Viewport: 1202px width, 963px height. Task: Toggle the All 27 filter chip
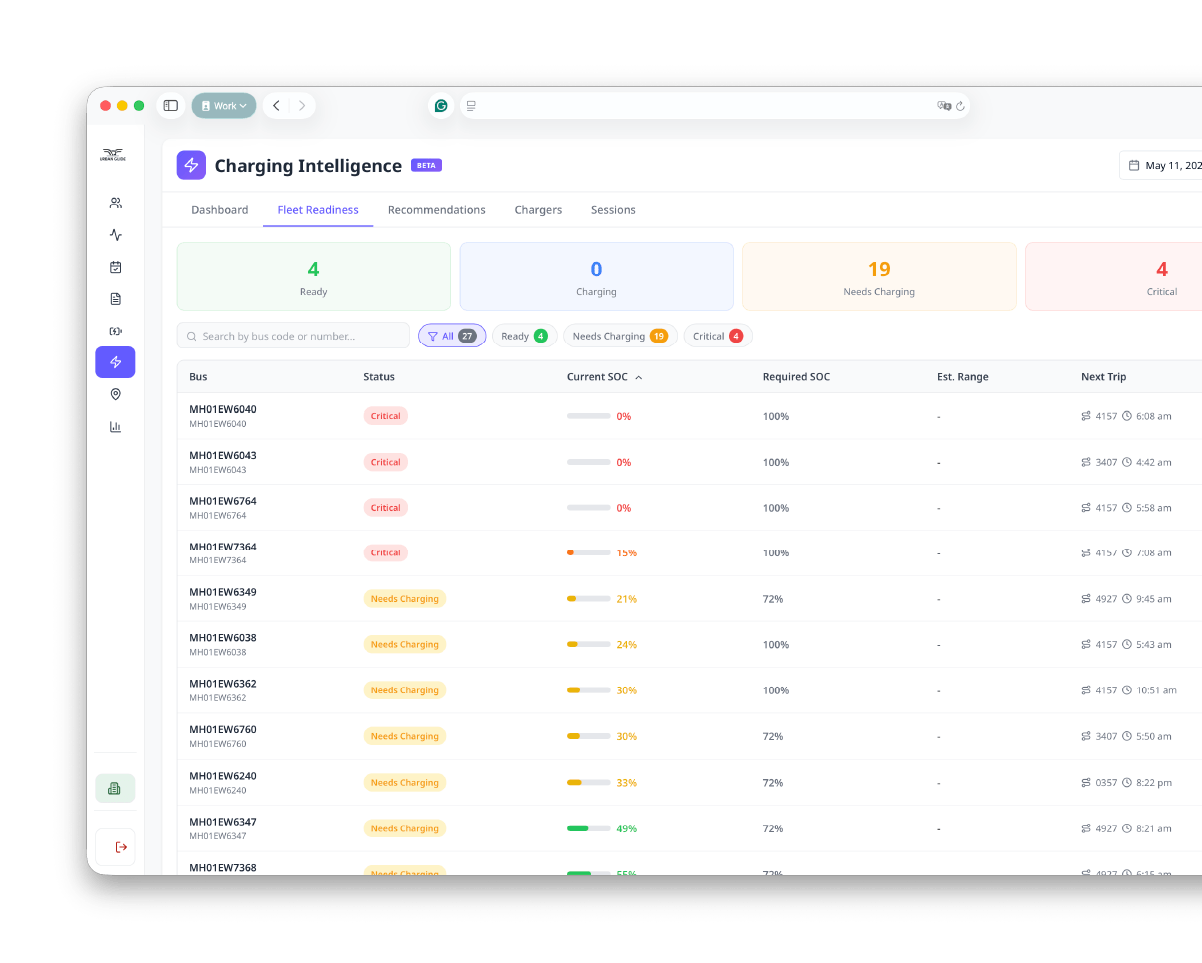[452, 336]
